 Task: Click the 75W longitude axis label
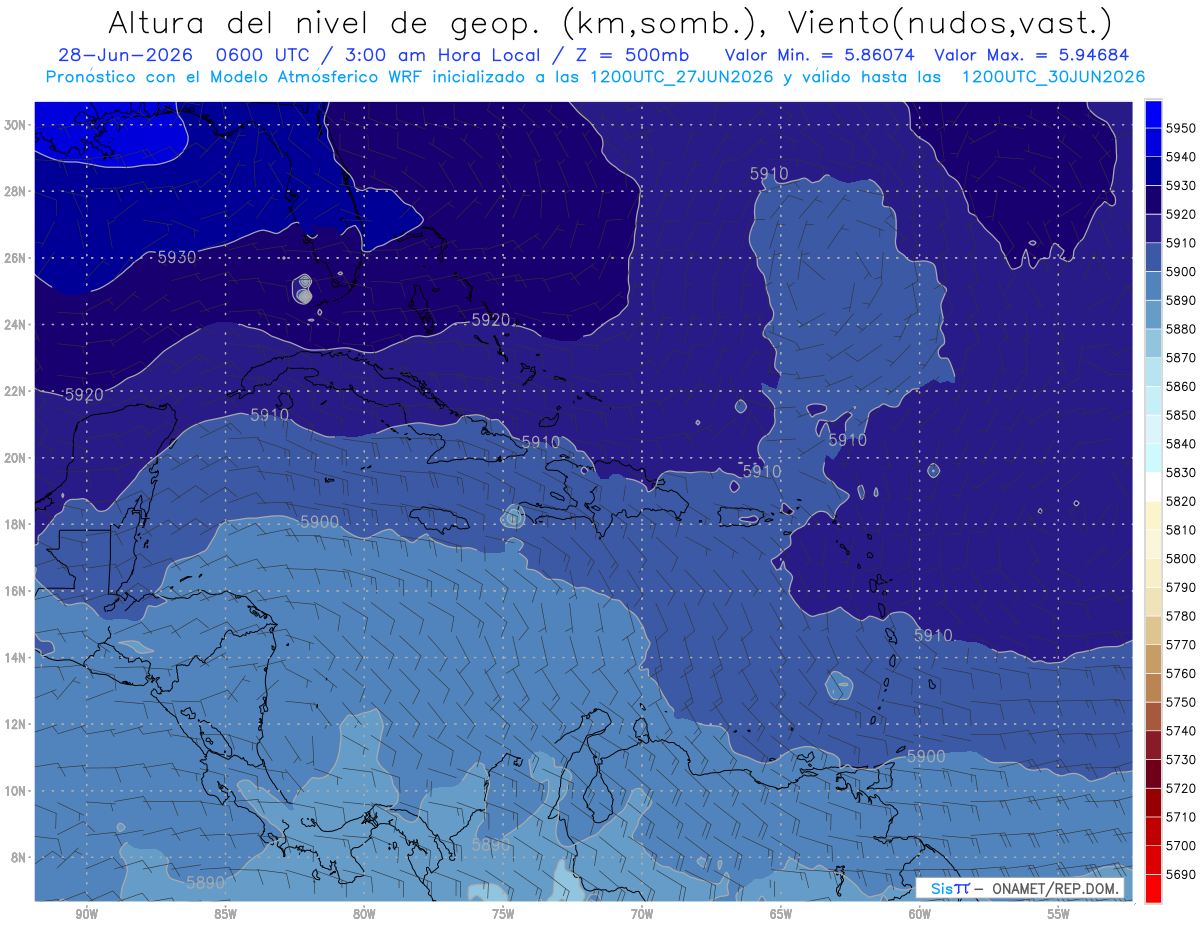tap(503, 914)
